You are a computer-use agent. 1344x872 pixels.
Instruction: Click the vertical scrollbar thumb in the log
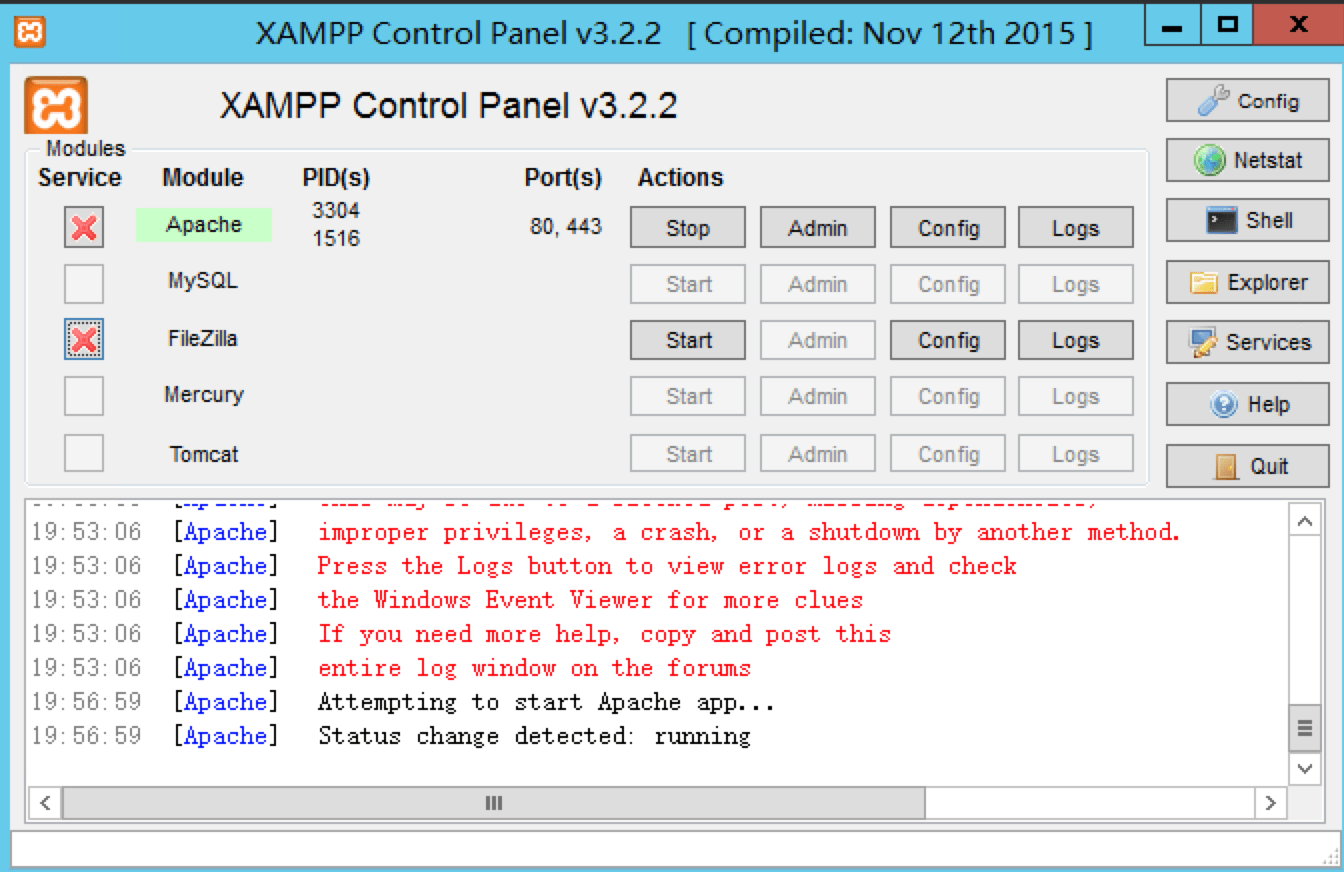coord(1304,728)
